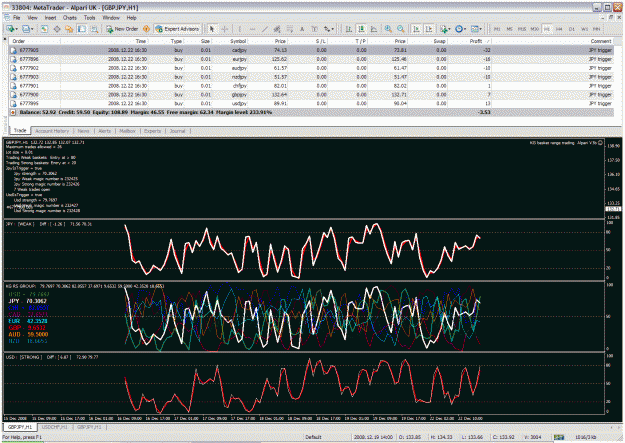This screenshot has width=625, height=443.
Task: Set timeframe to W1
Action: (x=584, y=29)
